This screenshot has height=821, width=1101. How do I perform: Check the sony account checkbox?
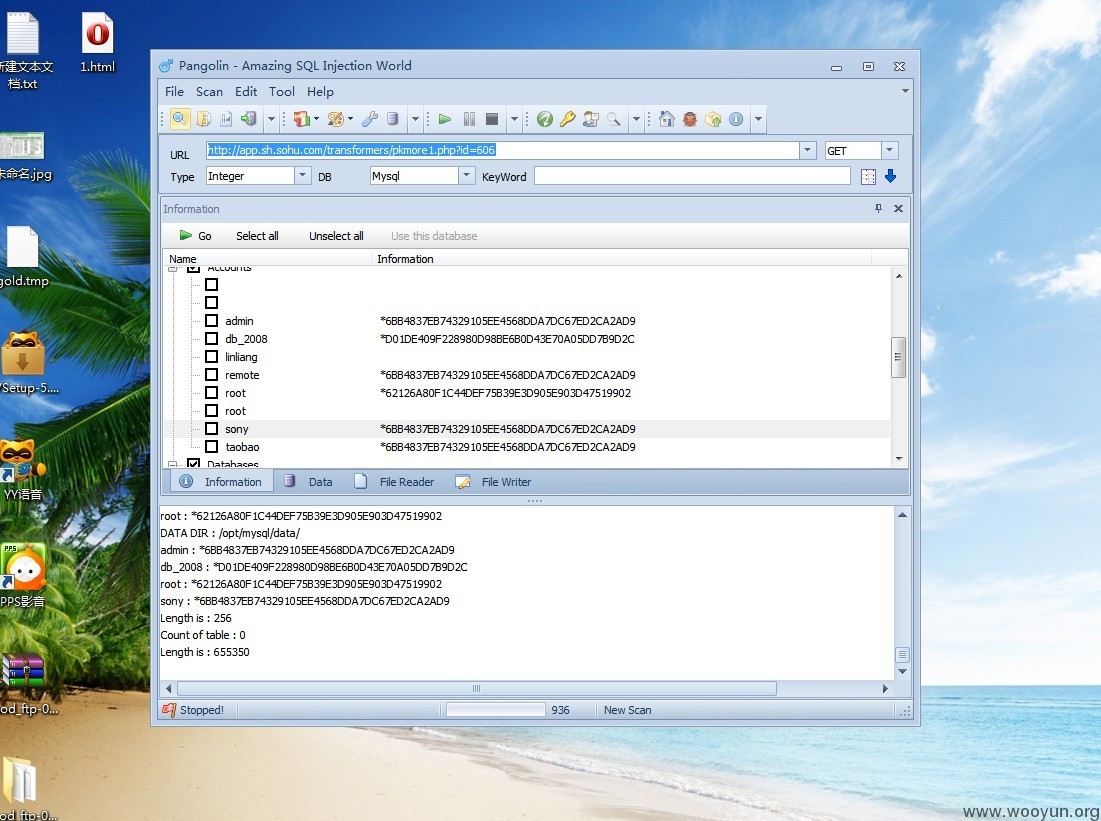(211, 428)
